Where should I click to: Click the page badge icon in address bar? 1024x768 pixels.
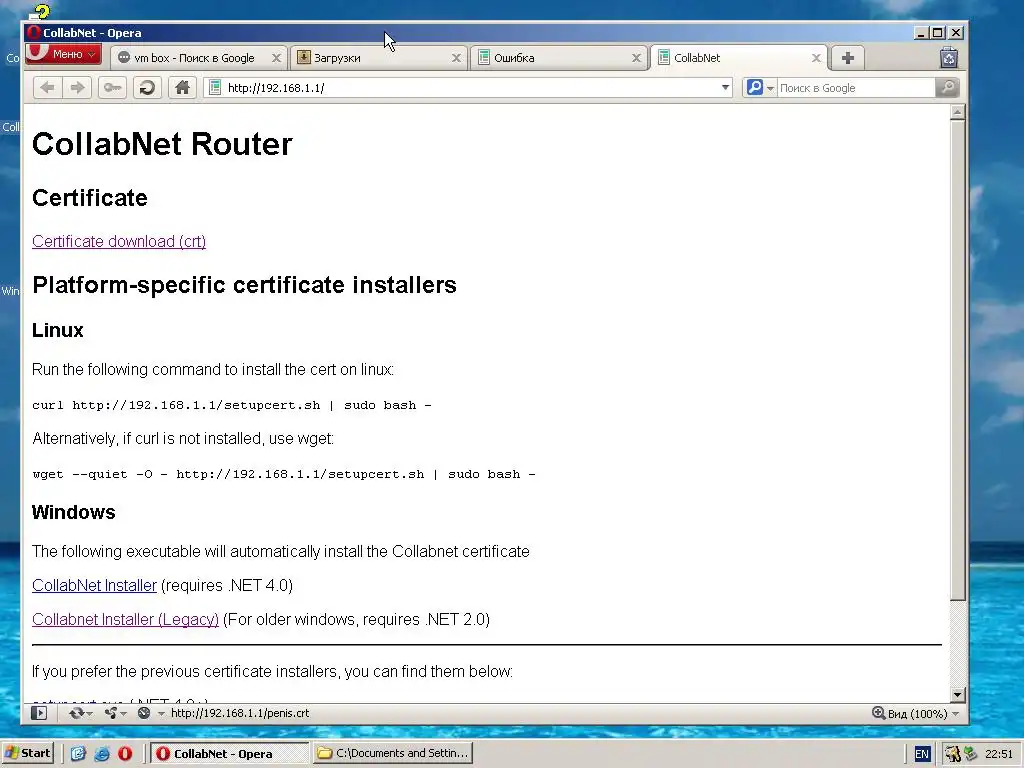click(x=215, y=88)
